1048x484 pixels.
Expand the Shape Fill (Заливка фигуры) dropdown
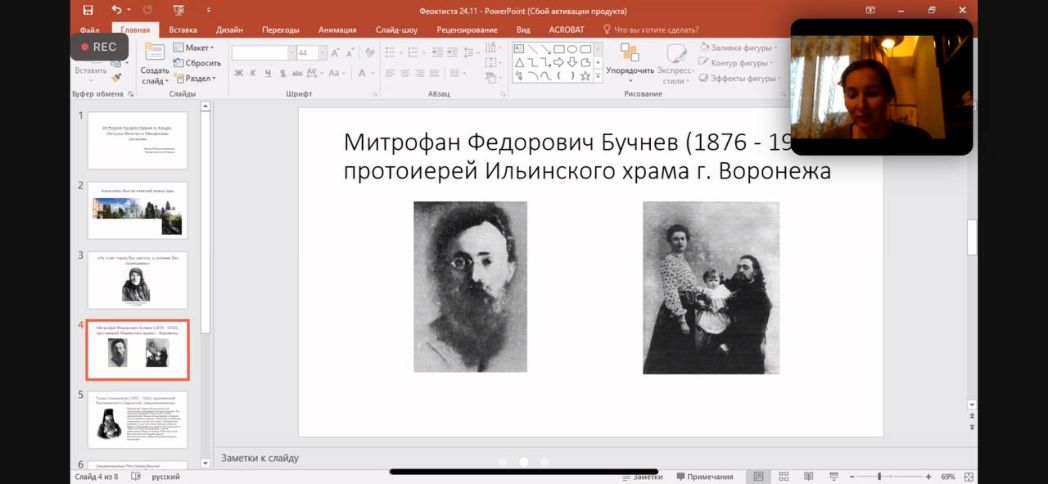tap(741, 47)
